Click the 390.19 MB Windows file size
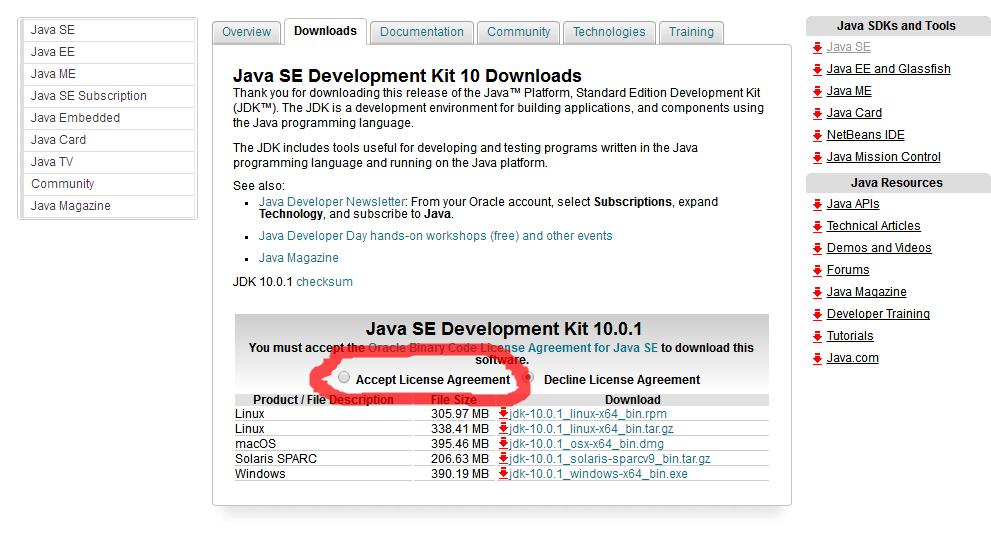 tap(460, 474)
